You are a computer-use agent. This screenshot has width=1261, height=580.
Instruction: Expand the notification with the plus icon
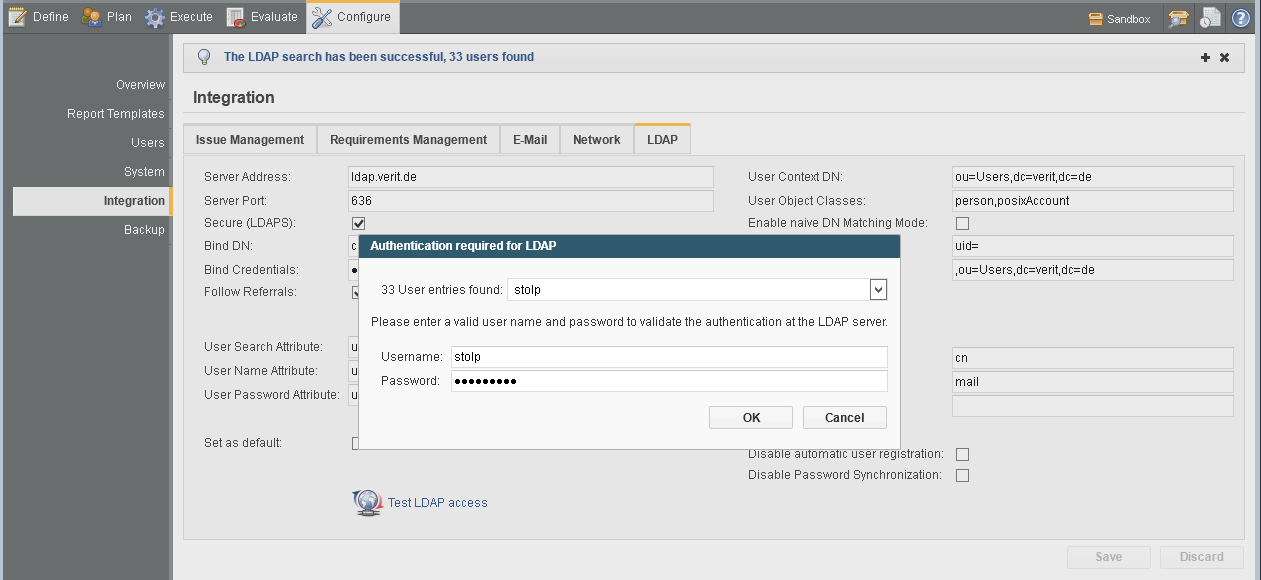[1205, 58]
